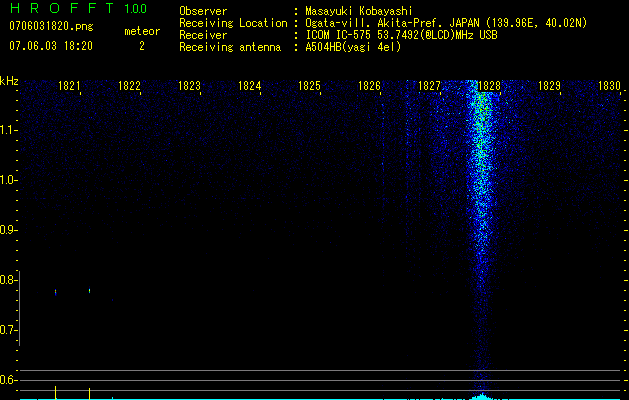Click the 0.8 kHz frequency label
Viewport: 629px width, 400px height.
(x=8, y=280)
